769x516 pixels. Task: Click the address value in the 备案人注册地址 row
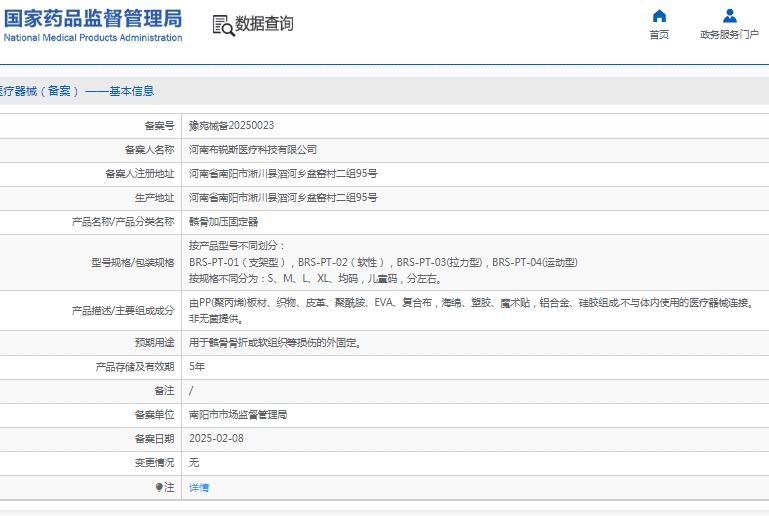coord(283,174)
